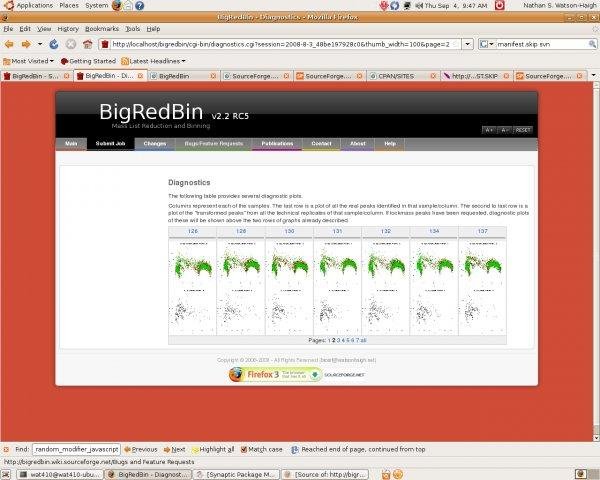Click the SourceForge.net logo

(x=344, y=375)
